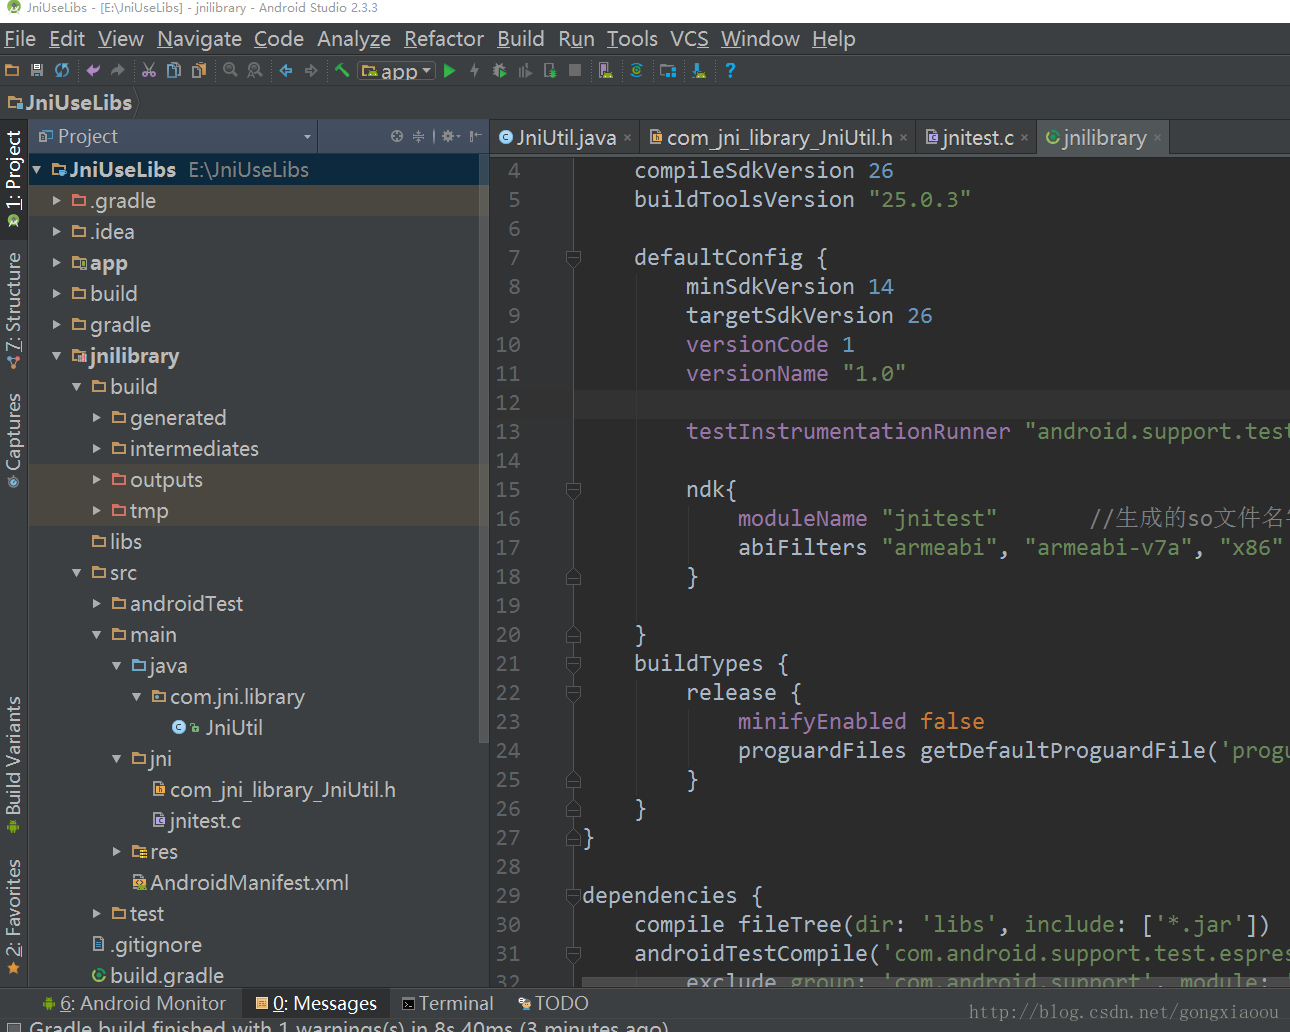
Task: Expand the res folder arrow
Action: (117, 852)
